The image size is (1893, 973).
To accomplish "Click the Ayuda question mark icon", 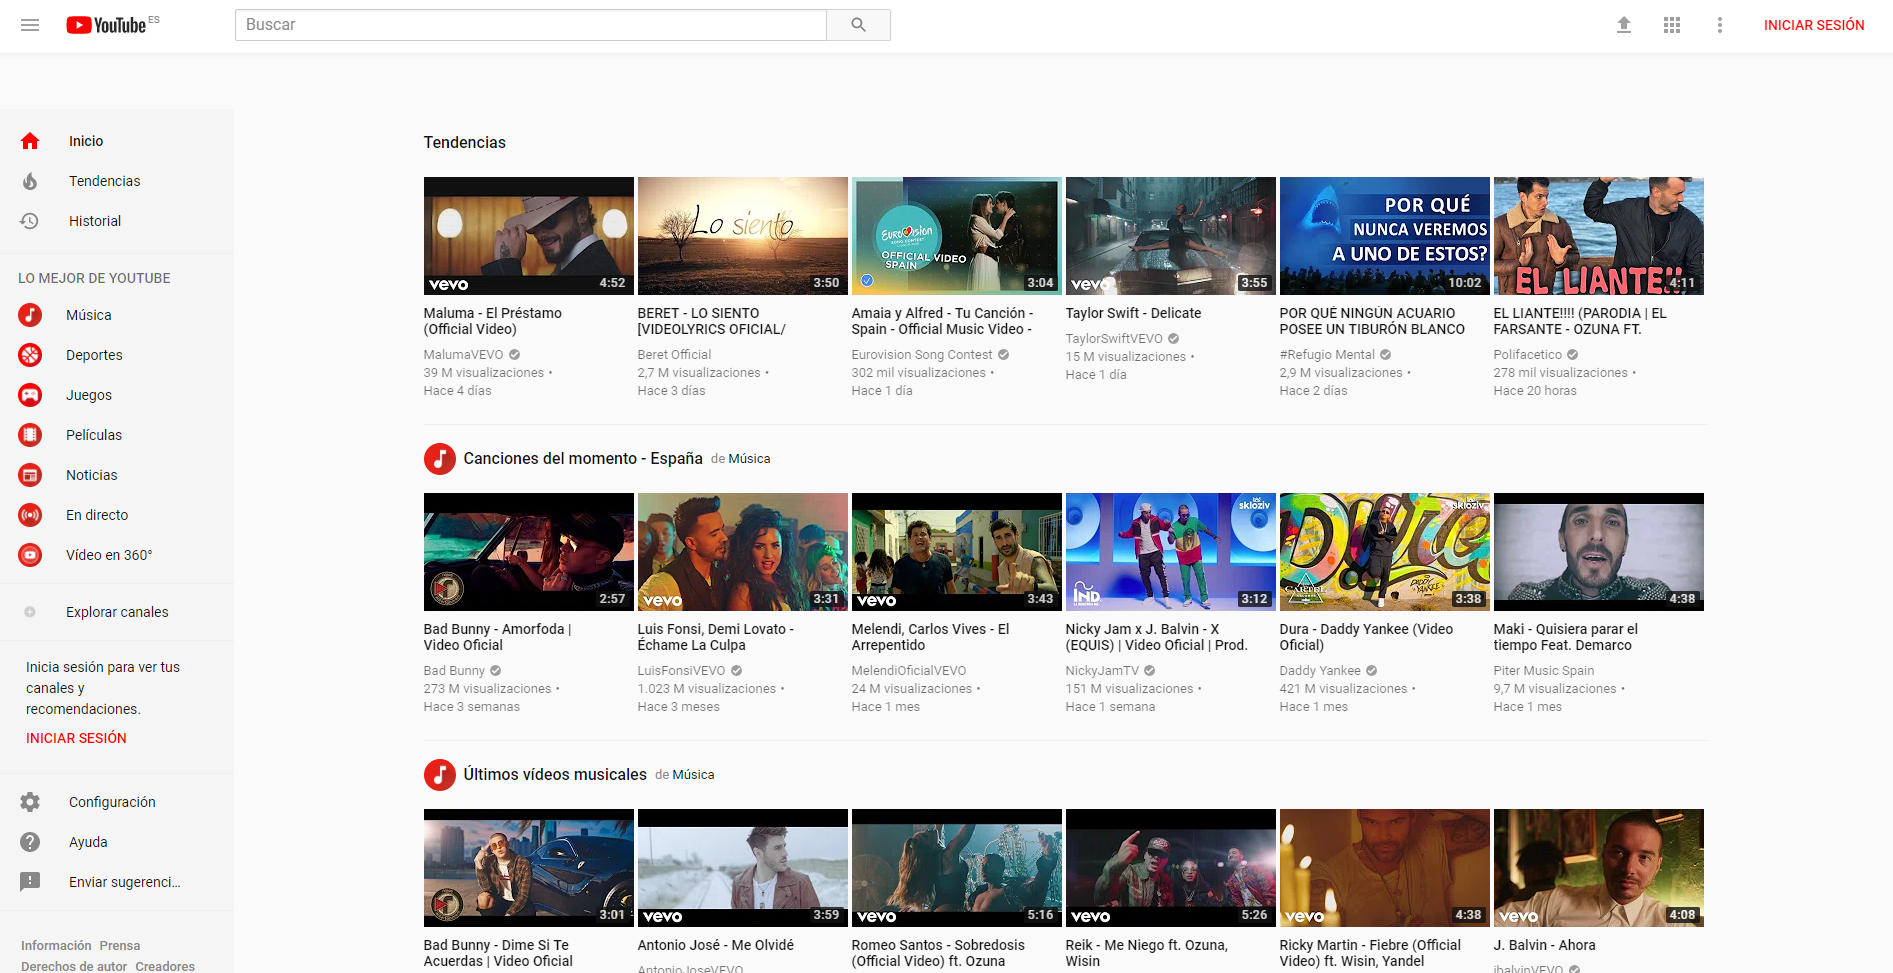I will (30, 842).
